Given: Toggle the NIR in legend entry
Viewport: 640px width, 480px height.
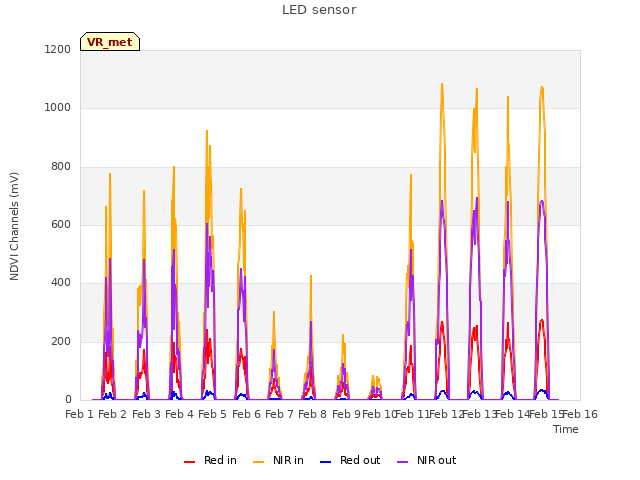Looking at the screenshot, I should [x=278, y=460].
